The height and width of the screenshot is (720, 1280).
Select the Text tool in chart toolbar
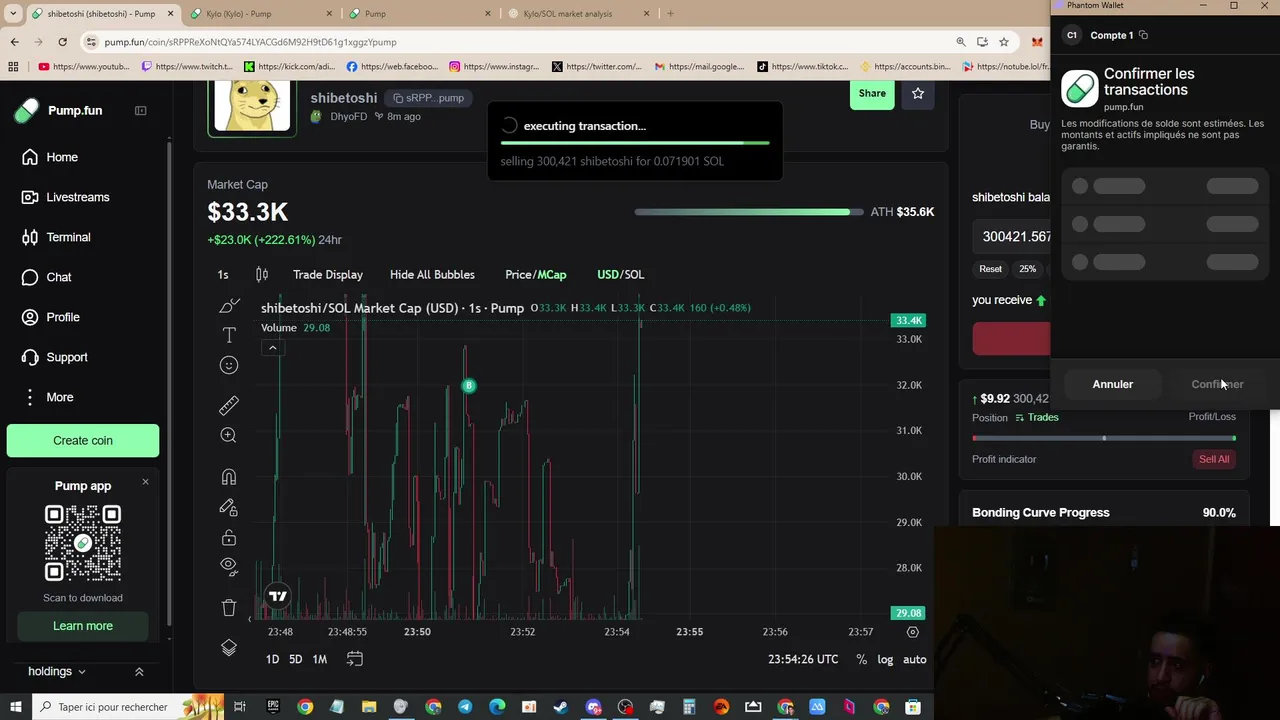tap(229, 335)
